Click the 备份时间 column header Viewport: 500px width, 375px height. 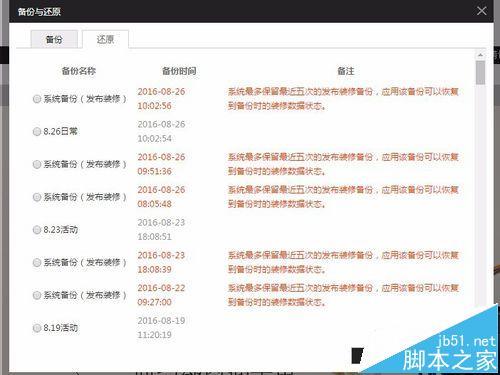[179, 71]
